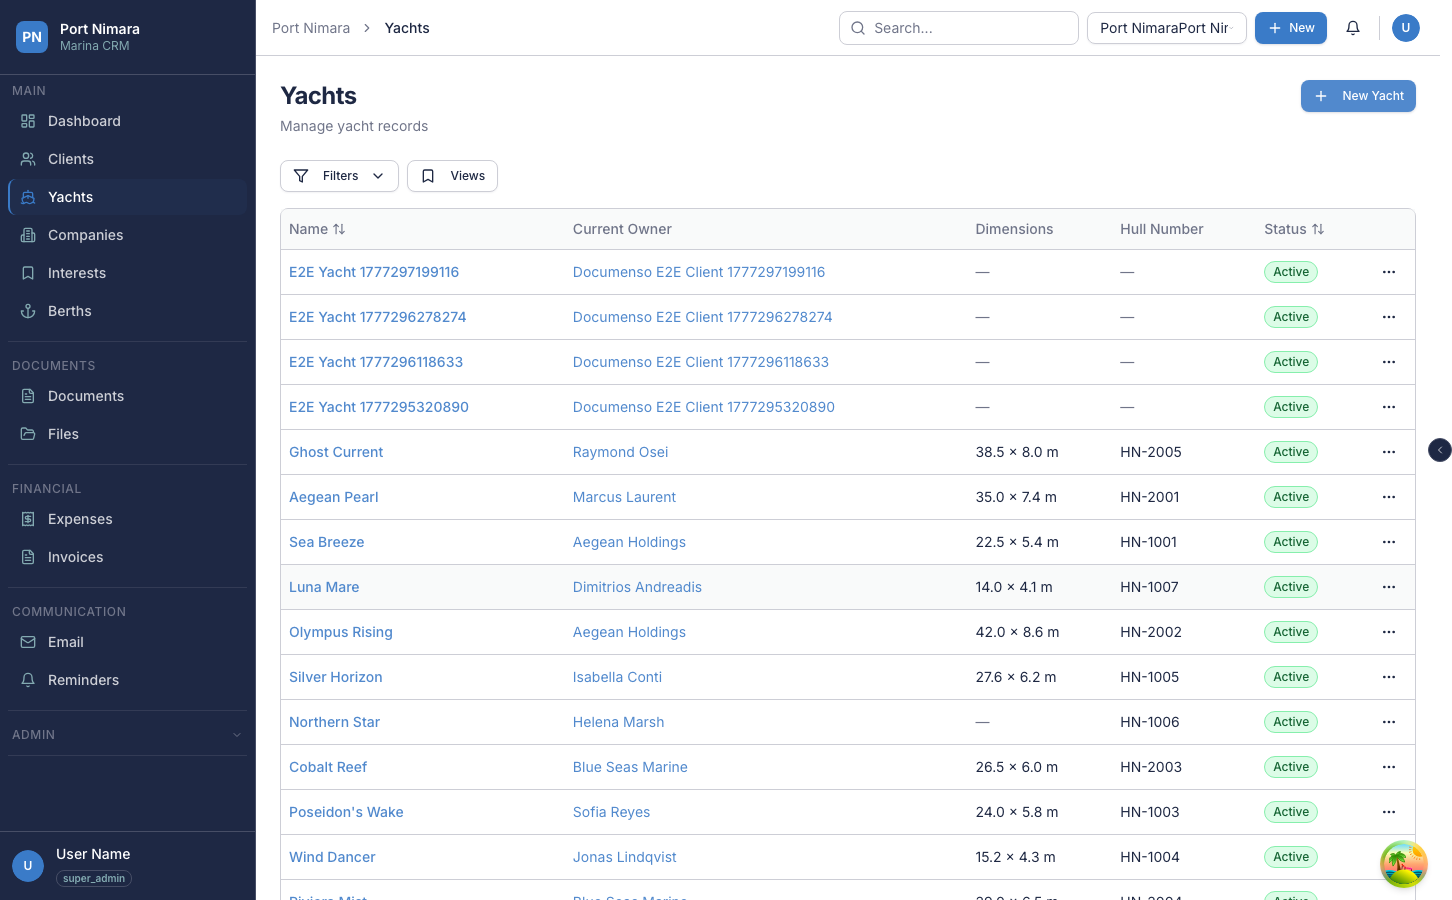Collapse the side panel arrow handle
1452x900 pixels.
(x=1439, y=450)
